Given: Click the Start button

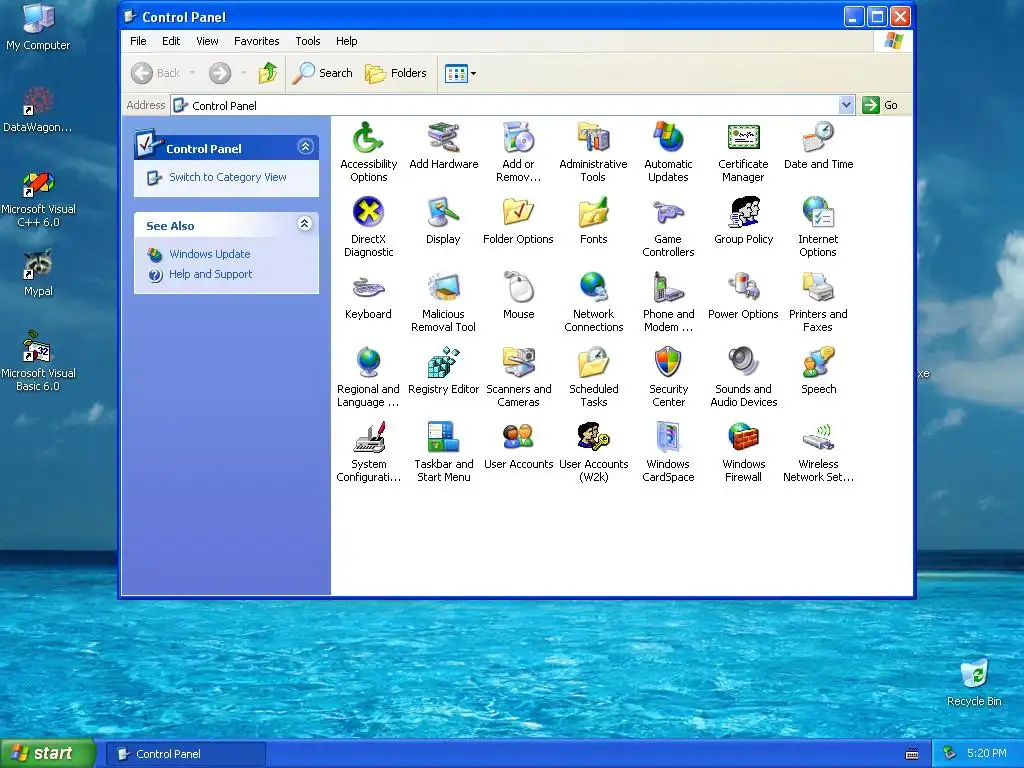Looking at the screenshot, I should click(x=48, y=753).
